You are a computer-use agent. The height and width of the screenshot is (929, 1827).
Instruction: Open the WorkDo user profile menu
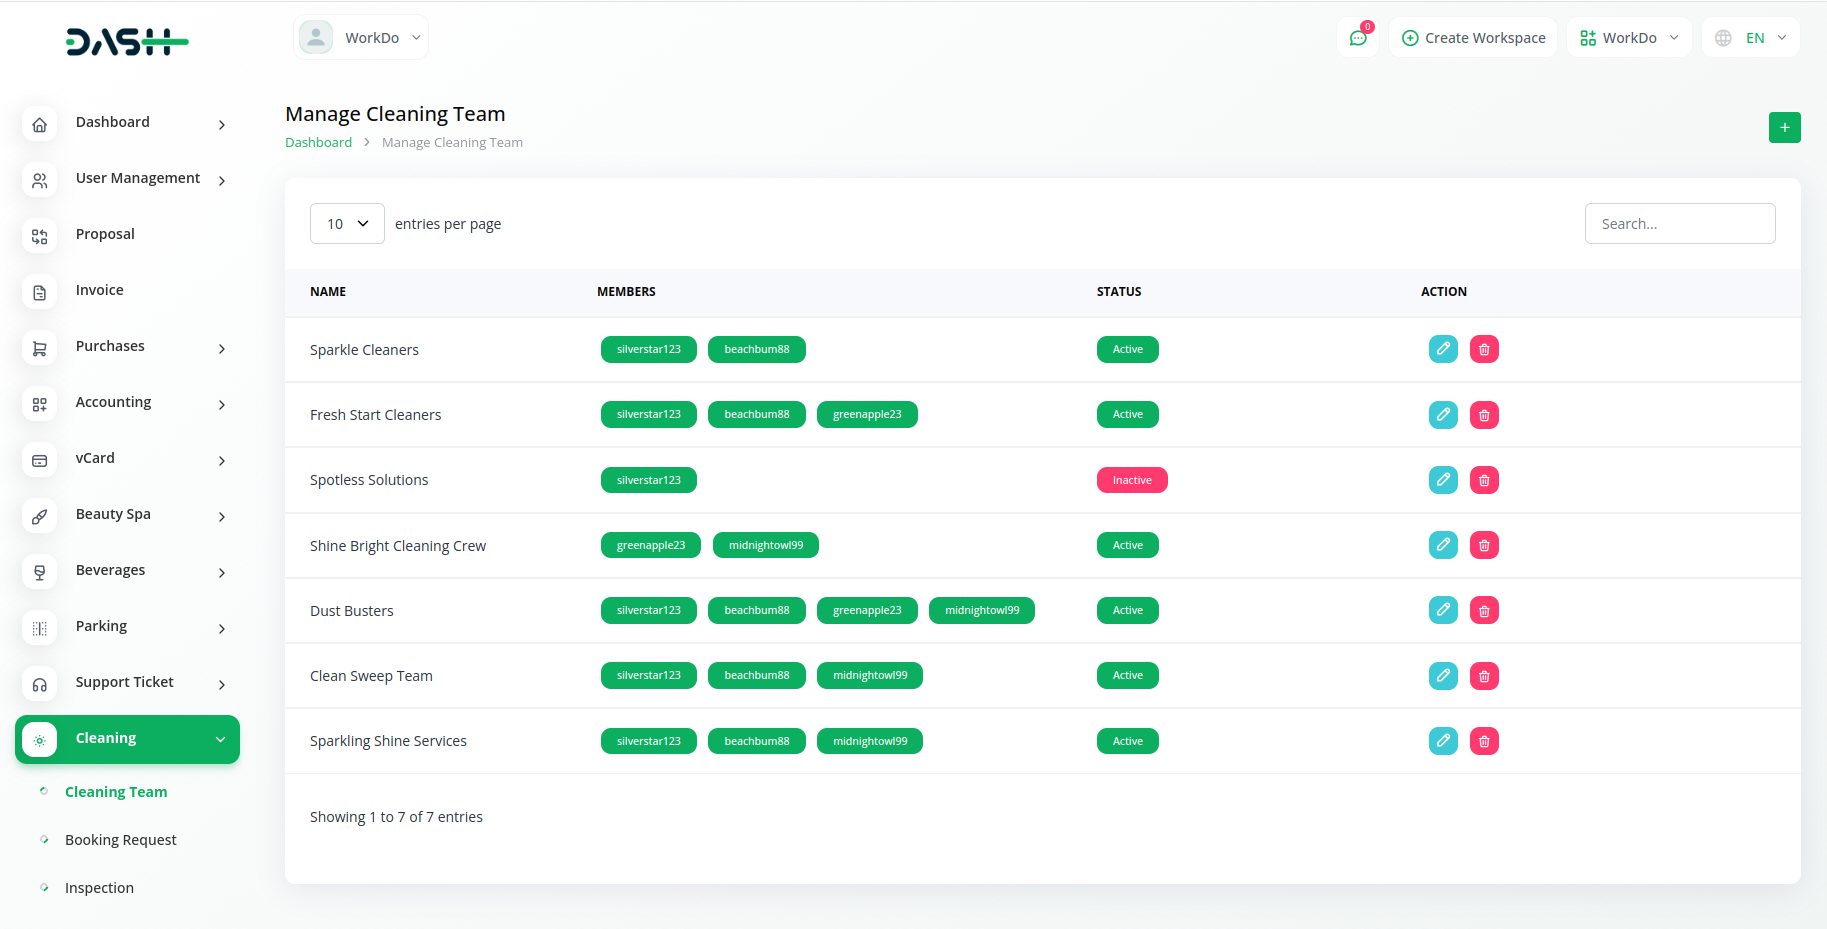click(361, 38)
